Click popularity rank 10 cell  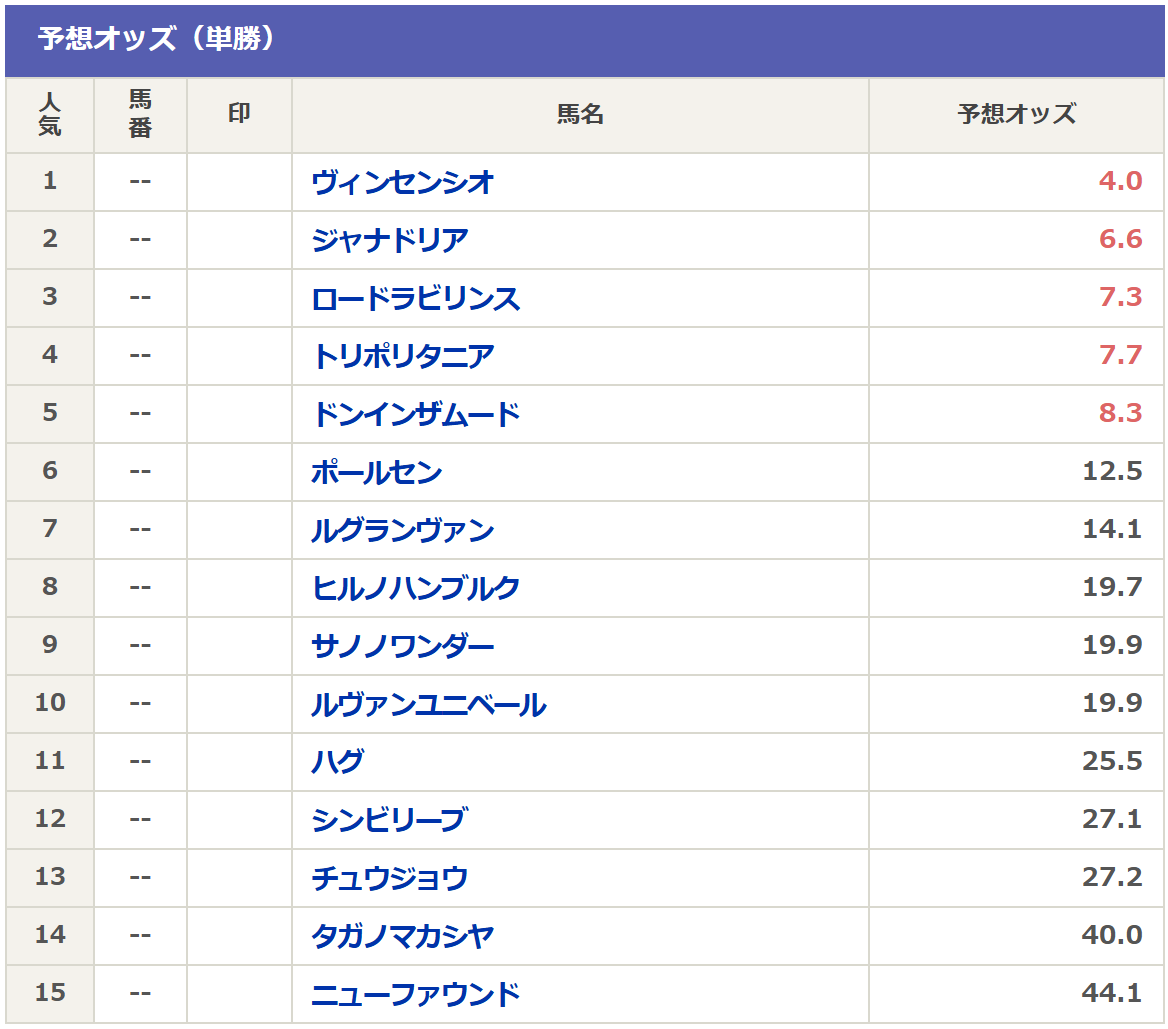click(x=50, y=703)
